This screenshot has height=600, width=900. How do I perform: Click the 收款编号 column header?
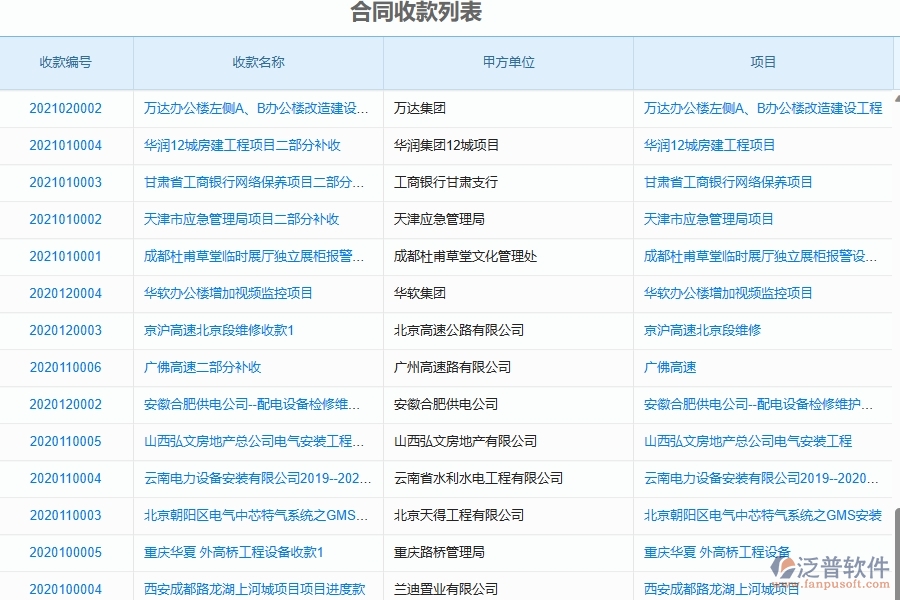[x=66, y=61]
